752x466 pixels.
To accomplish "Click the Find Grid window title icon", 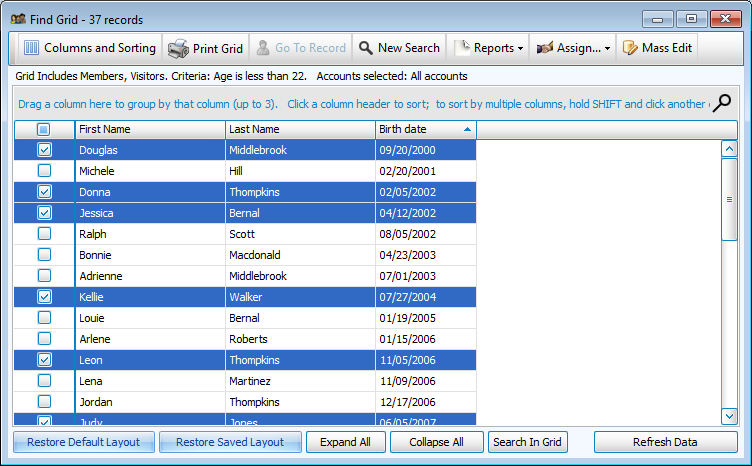I will coord(18,19).
